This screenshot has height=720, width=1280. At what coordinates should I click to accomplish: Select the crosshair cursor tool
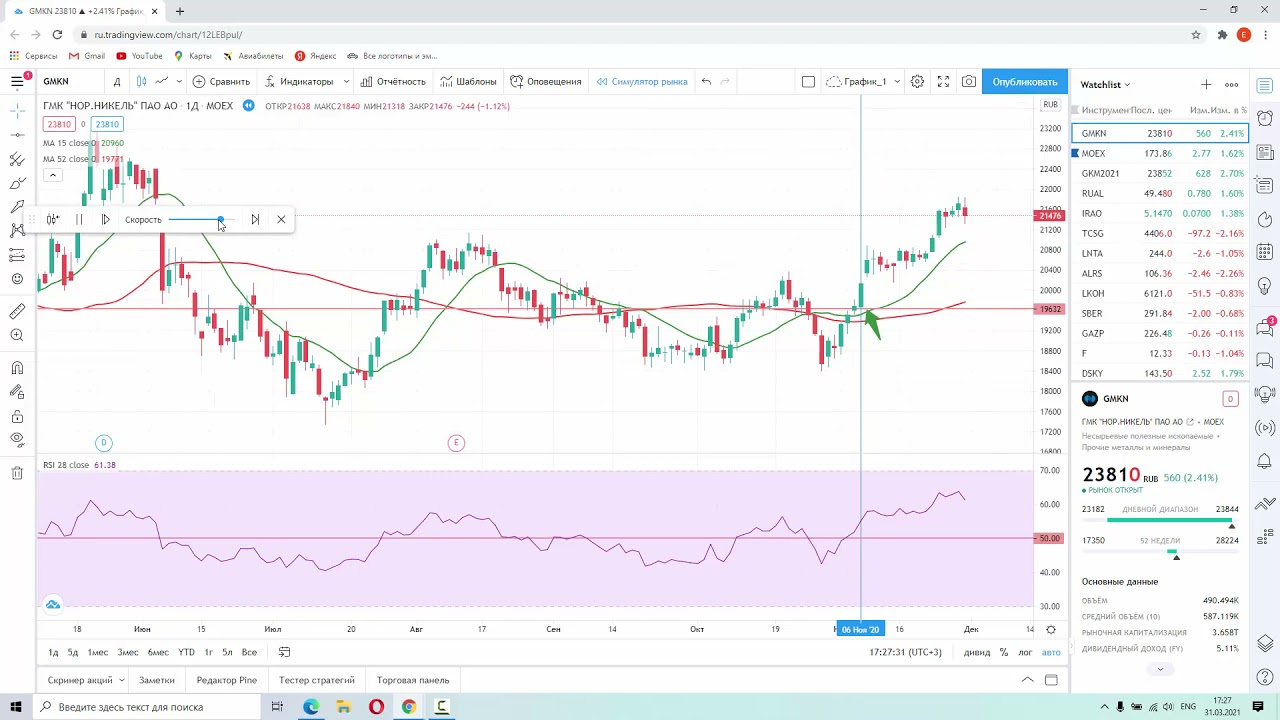point(17,110)
